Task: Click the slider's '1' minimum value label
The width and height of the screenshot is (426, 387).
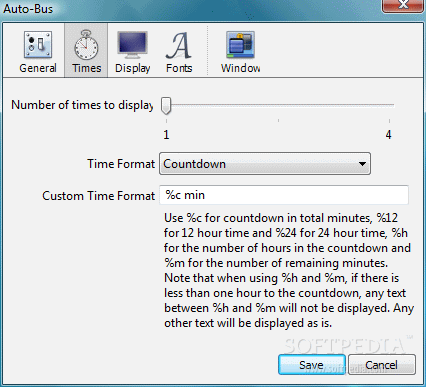Action: (x=166, y=135)
